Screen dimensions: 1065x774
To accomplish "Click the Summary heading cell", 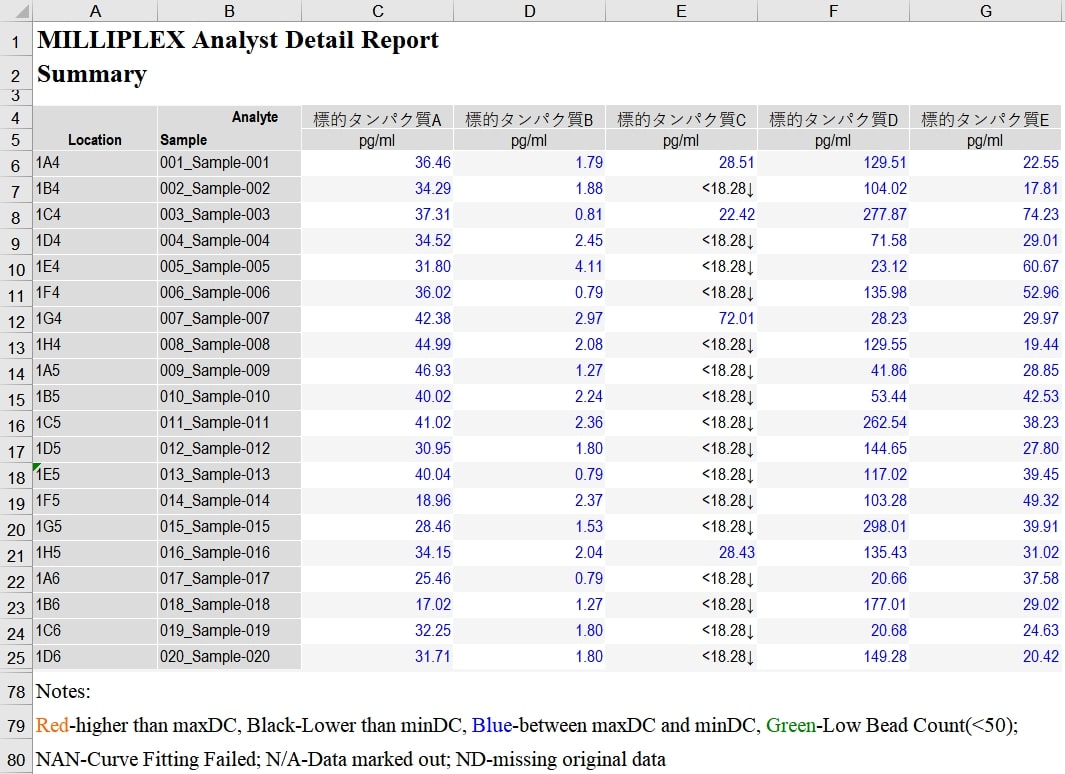I will coord(92,74).
